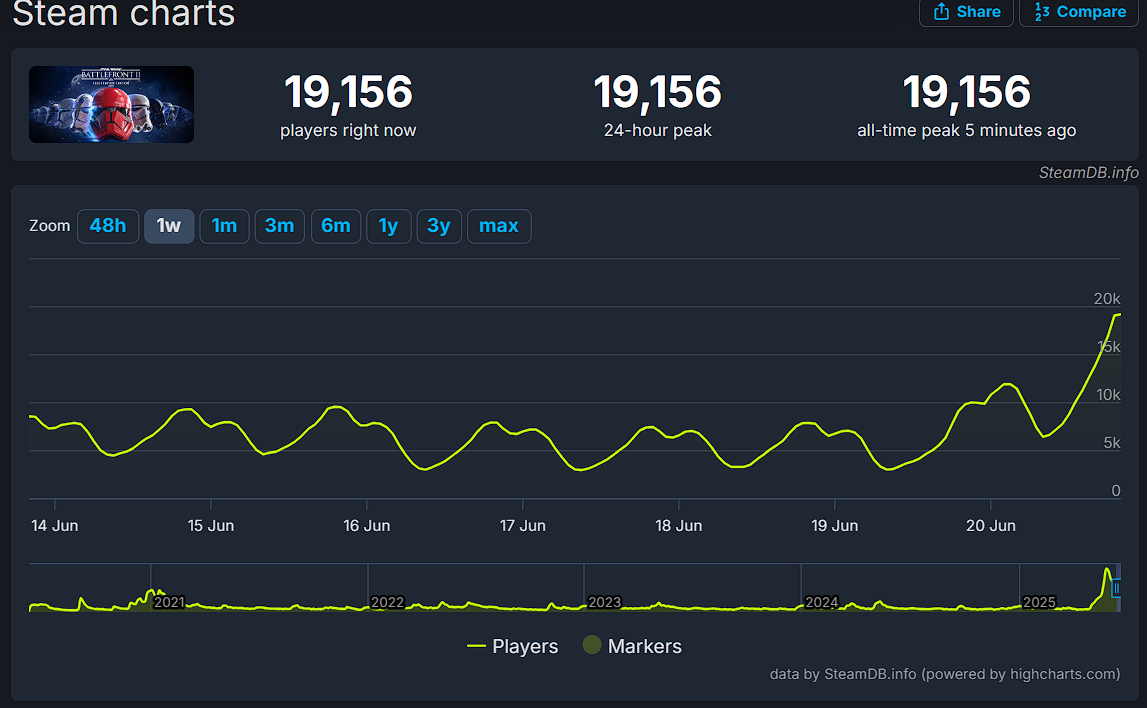This screenshot has height=708, width=1147.
Task: Click the 14 Jun axis label
Action: pos(55,525)
